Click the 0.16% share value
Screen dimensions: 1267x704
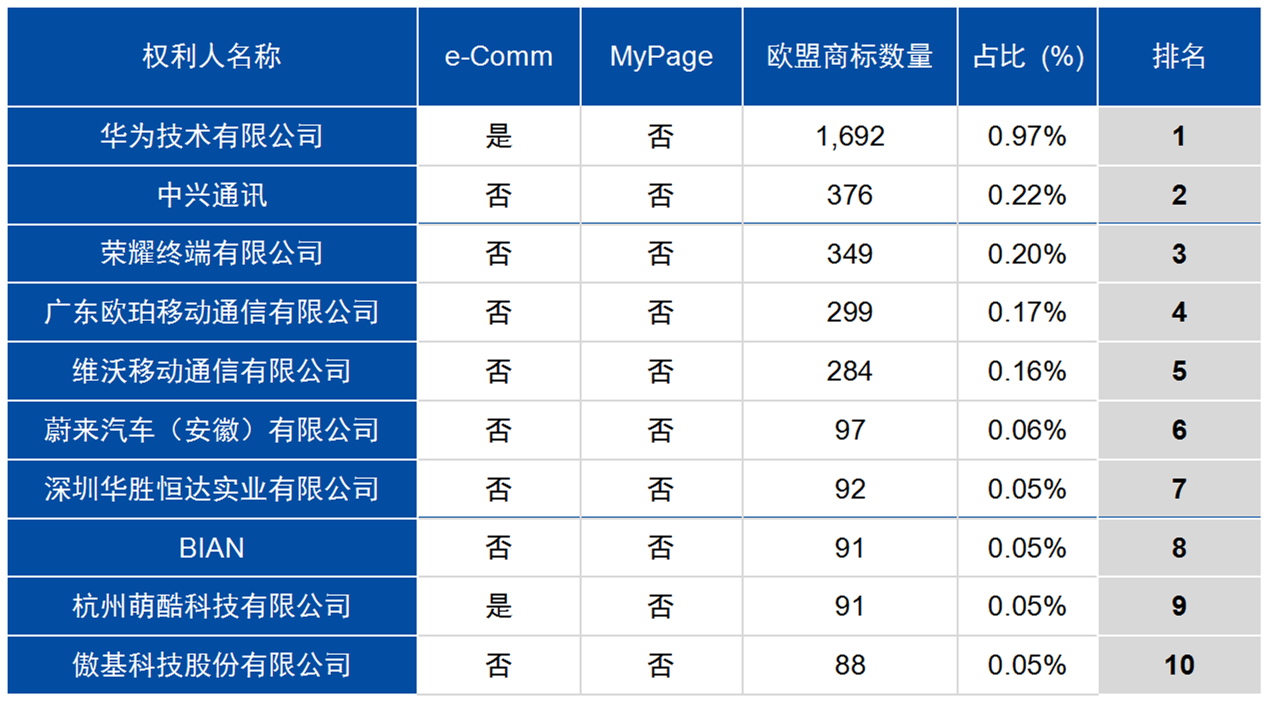click(1027, 371)
